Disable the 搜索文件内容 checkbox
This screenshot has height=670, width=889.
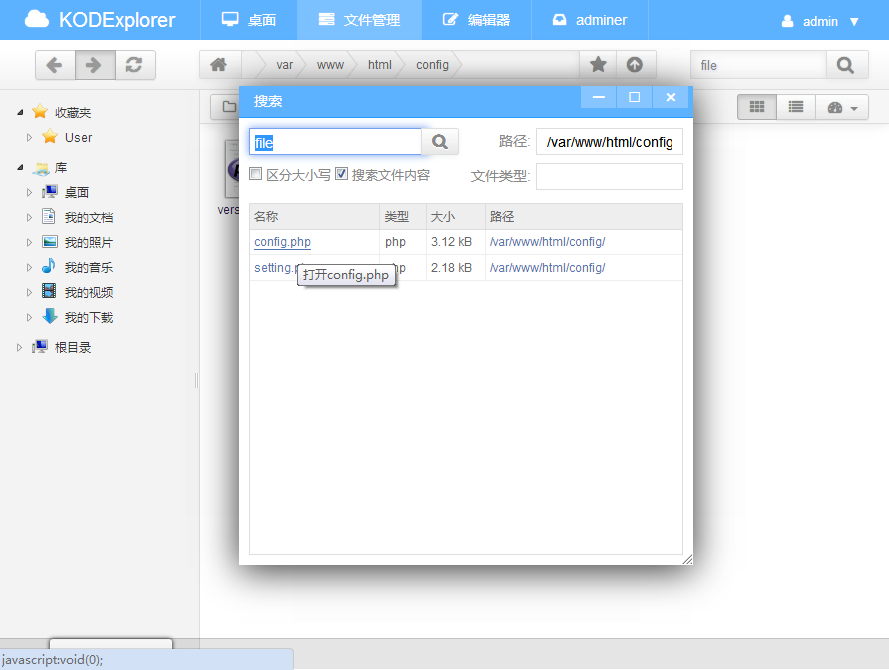point(341,172)
